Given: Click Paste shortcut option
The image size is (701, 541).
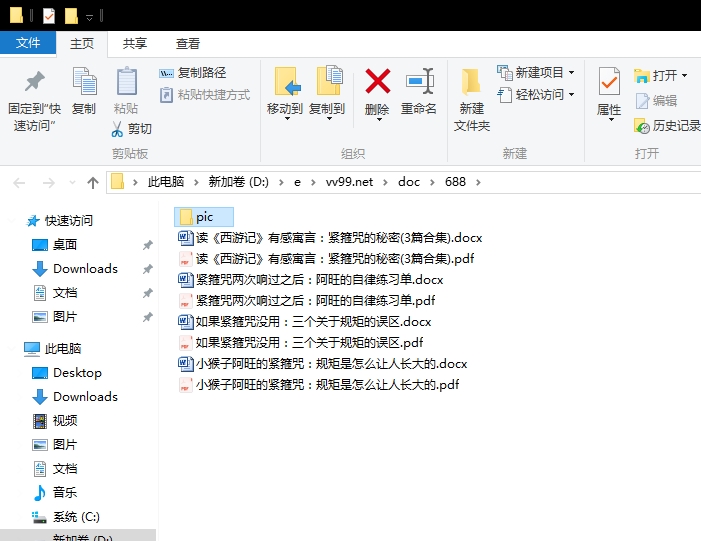Looking at the screenshot, I should 205,95.
